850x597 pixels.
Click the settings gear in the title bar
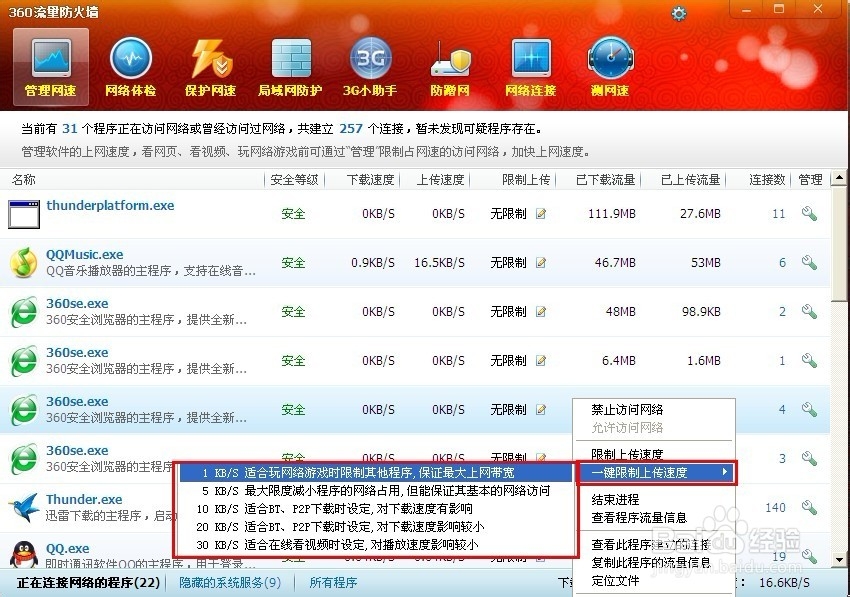click(x=679, y=14)
